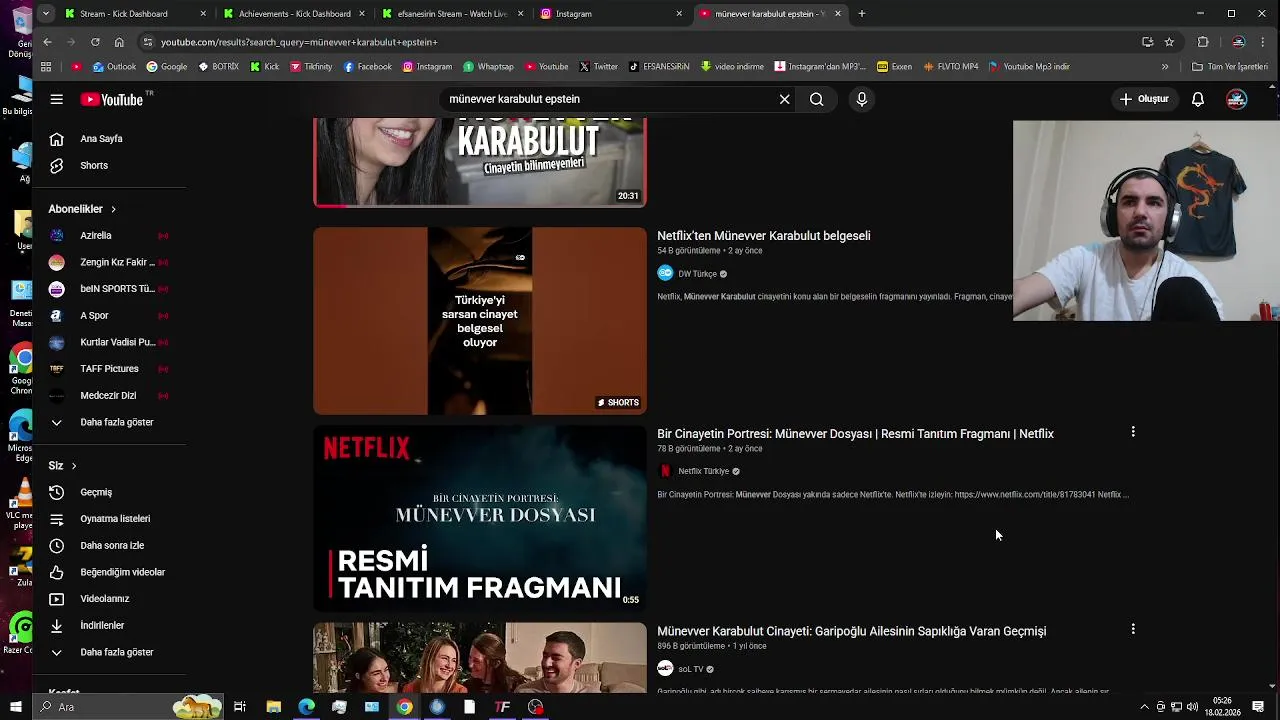Viewport: 1280px width, 720px height.
Task: Open a new Chrome tab
Action: tap(862, 14)
